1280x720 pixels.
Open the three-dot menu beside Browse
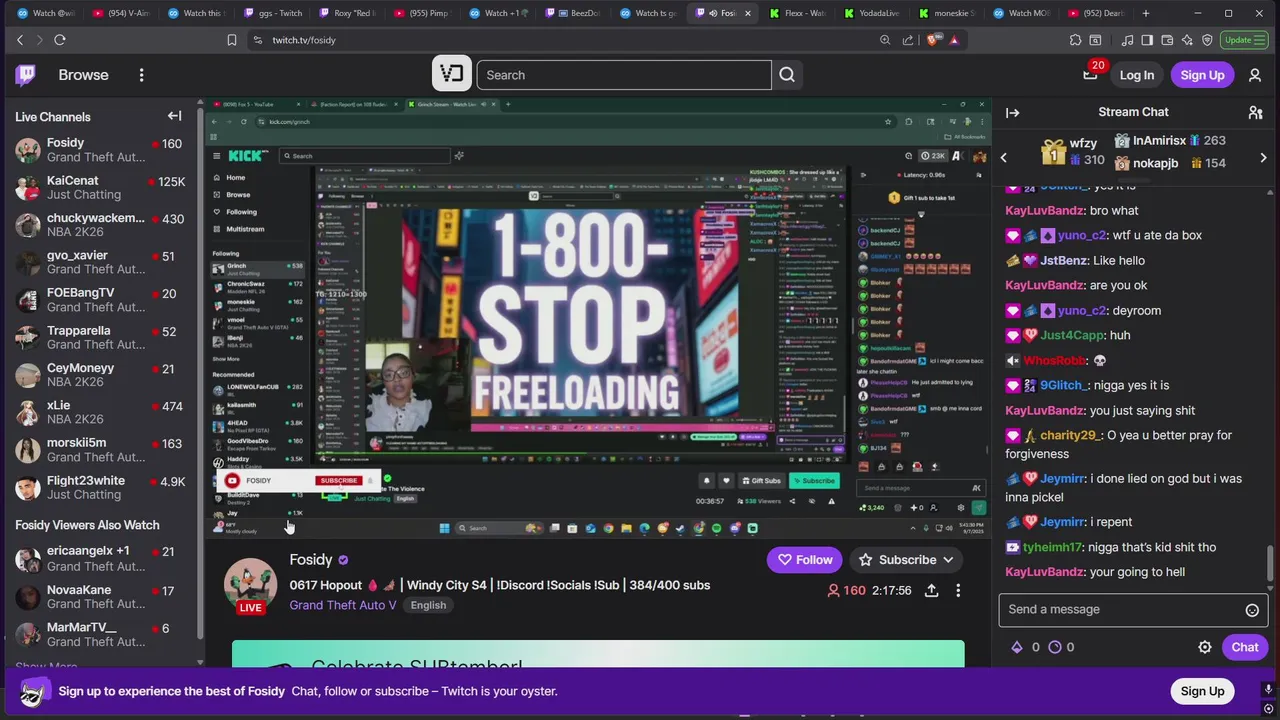coord(141,75)
